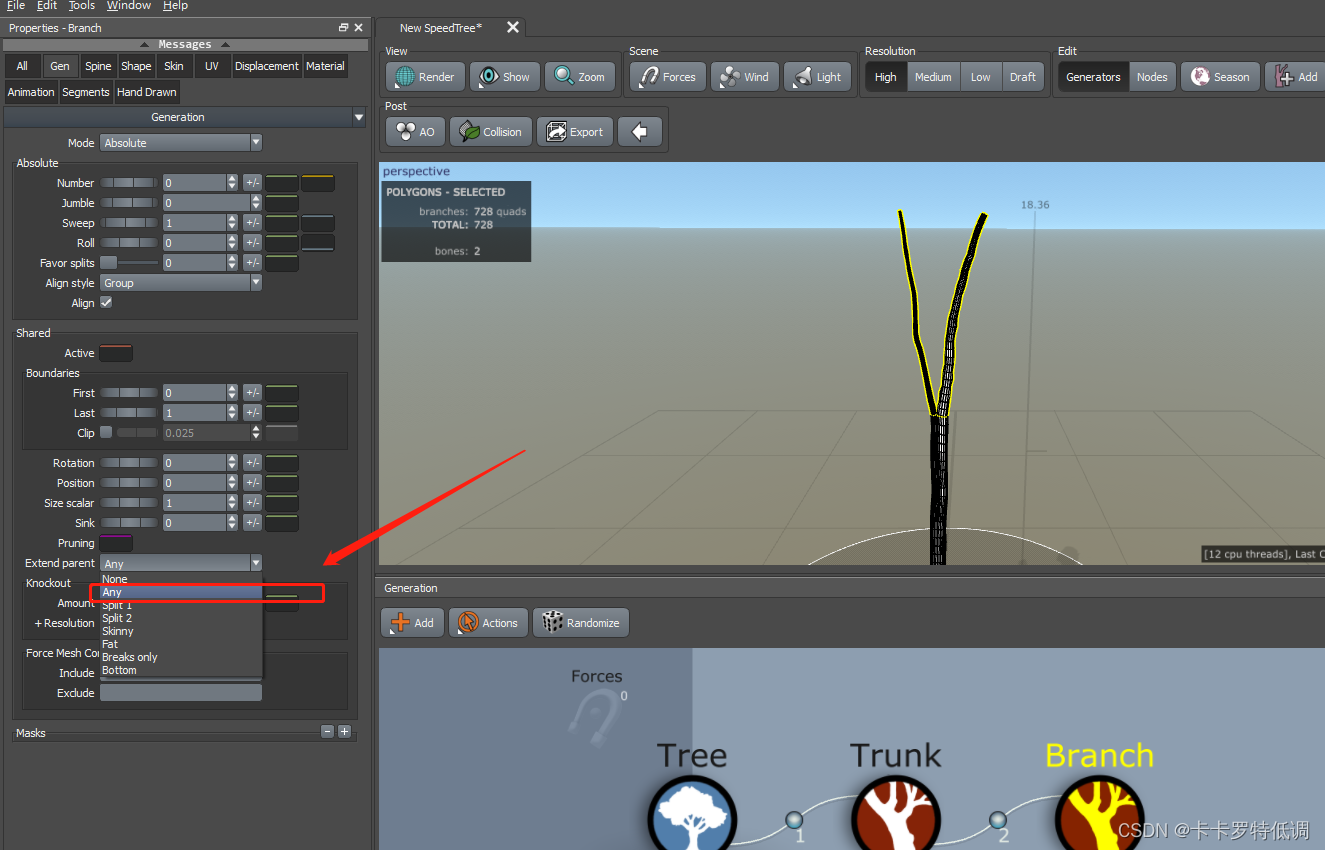This screenshot has height=850, width=1325.
Task: Set resolution to High
Action: (886, 77)
